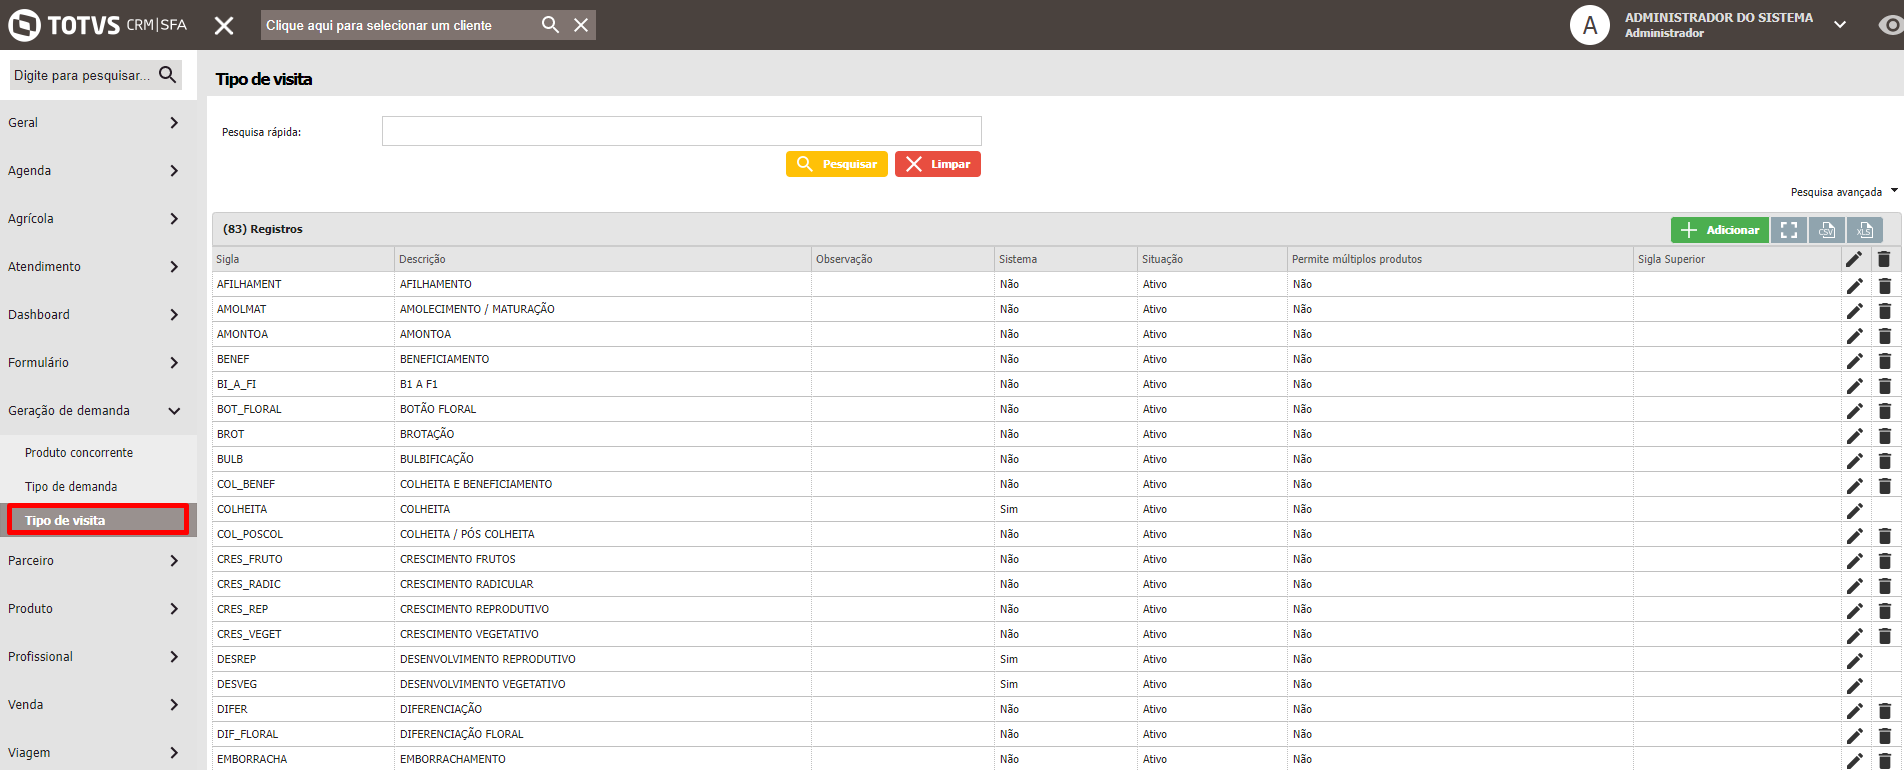
Task: Edit the BENEF row
Action: tap(1854, 360)
